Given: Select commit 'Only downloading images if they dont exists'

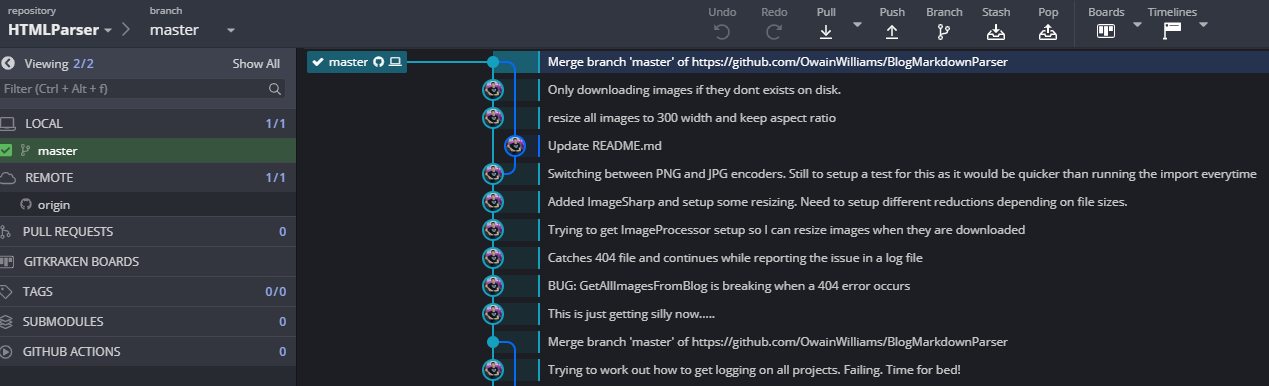Looking at the screenshot, I should click(x=694, y=90).
